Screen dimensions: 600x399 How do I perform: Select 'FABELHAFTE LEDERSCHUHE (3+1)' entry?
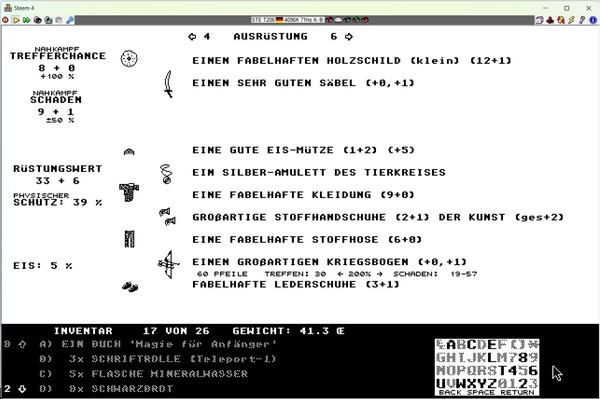click(x=295, y=284)
